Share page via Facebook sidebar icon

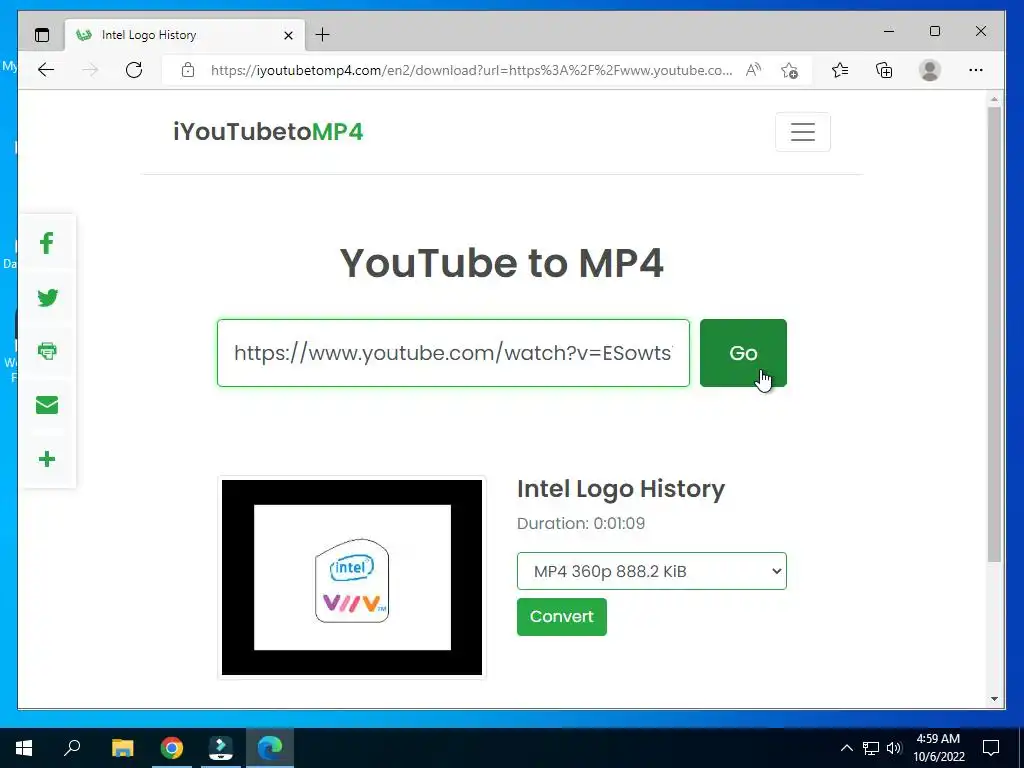[46, 244]
